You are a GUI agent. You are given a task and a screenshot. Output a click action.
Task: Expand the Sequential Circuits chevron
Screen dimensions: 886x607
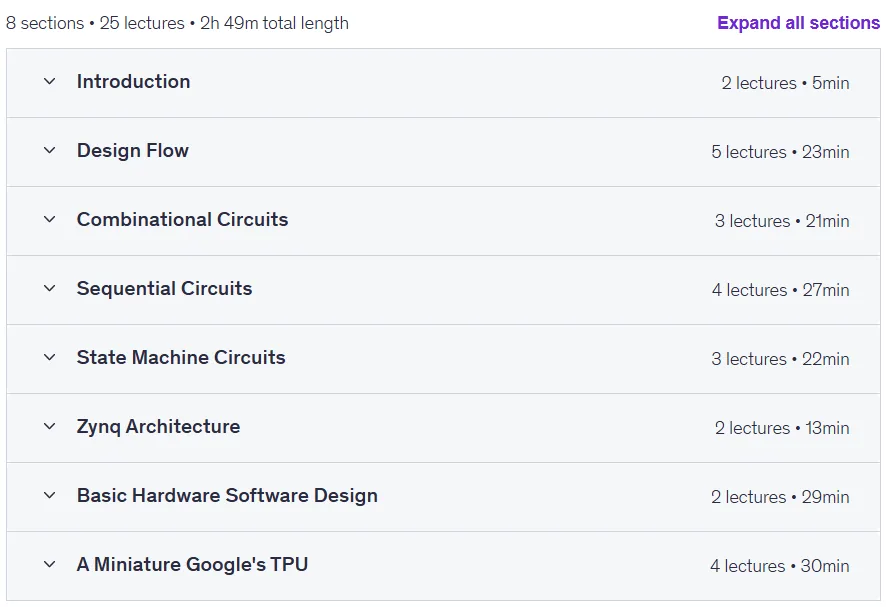point(50,288)
